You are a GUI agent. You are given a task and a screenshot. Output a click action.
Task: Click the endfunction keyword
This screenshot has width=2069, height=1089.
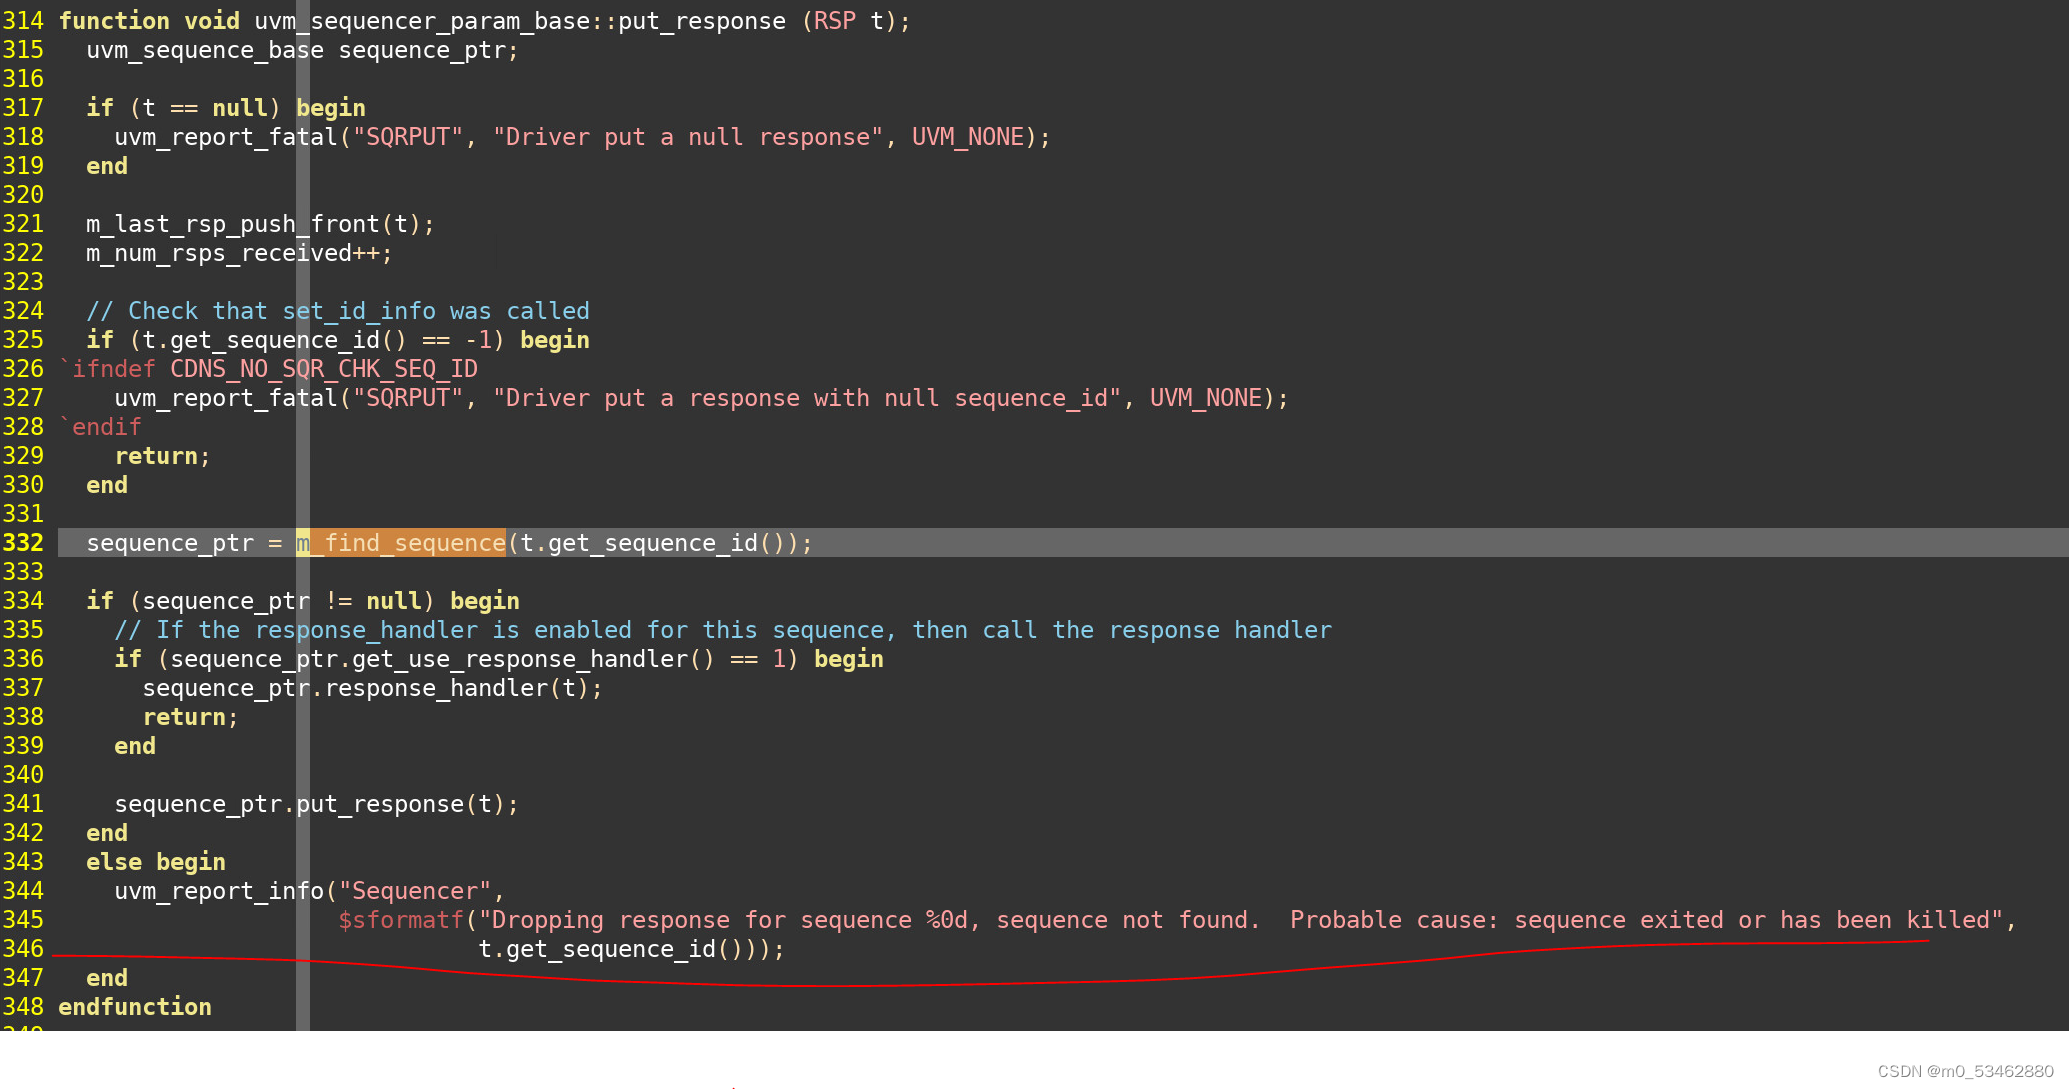[x=135, y=1007]
